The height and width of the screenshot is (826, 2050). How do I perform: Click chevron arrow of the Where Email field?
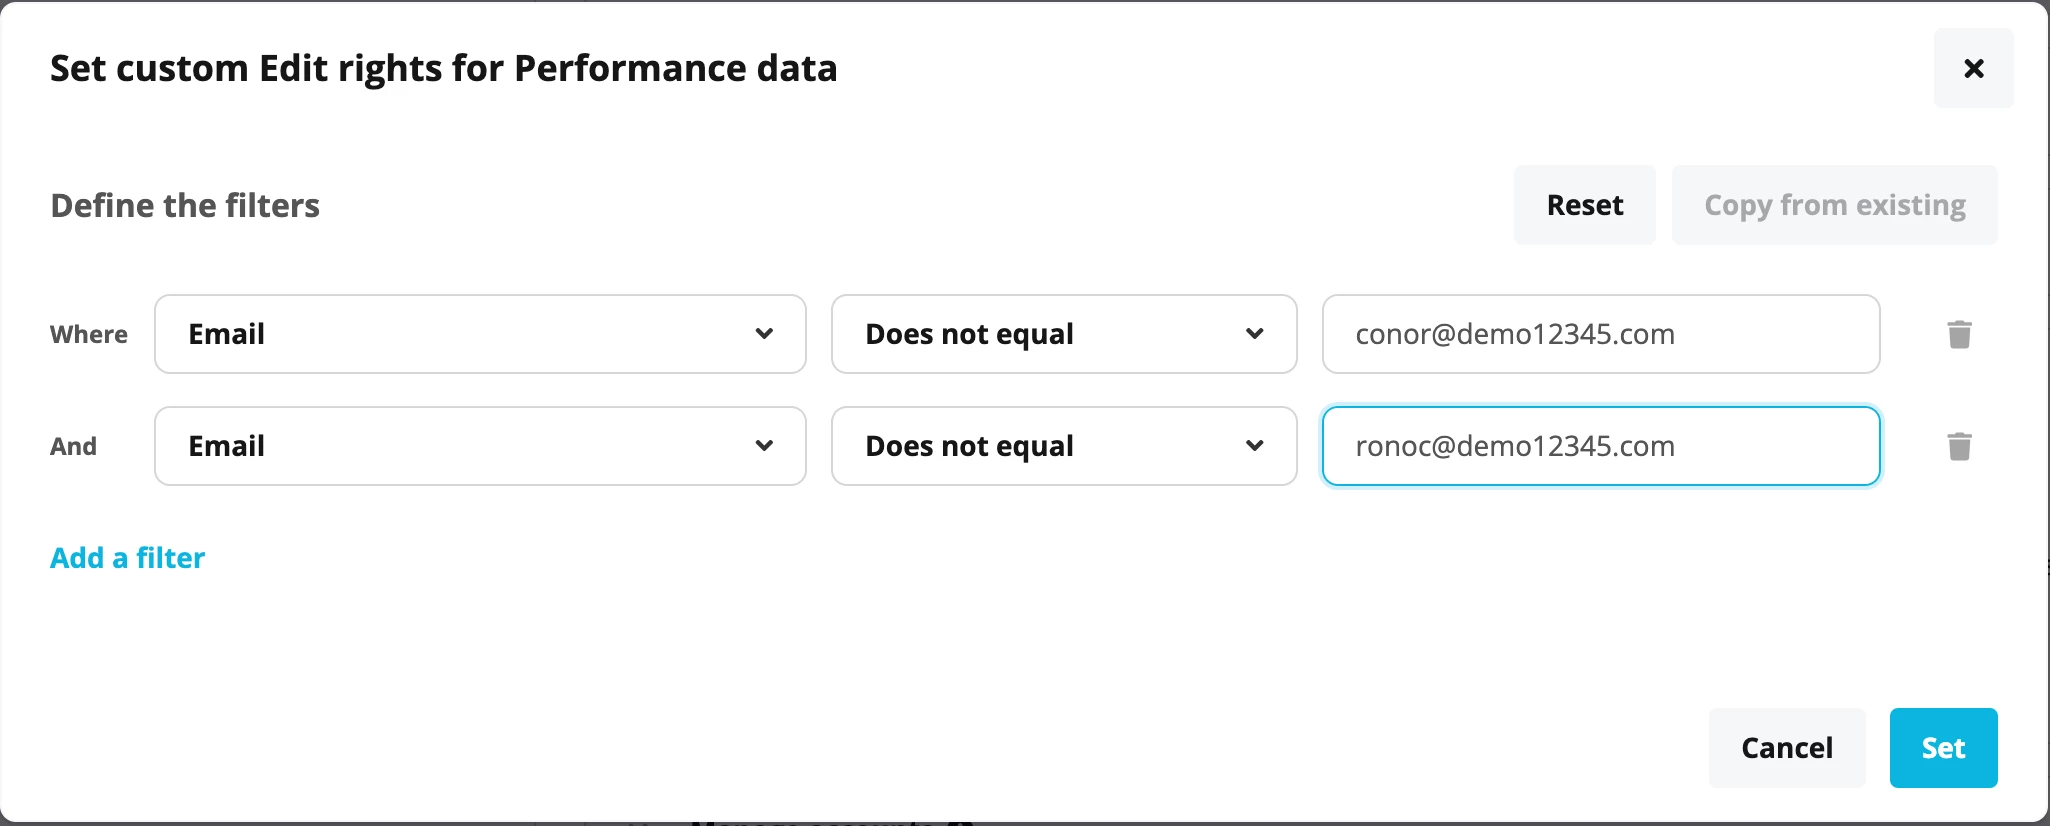[764, 334]
